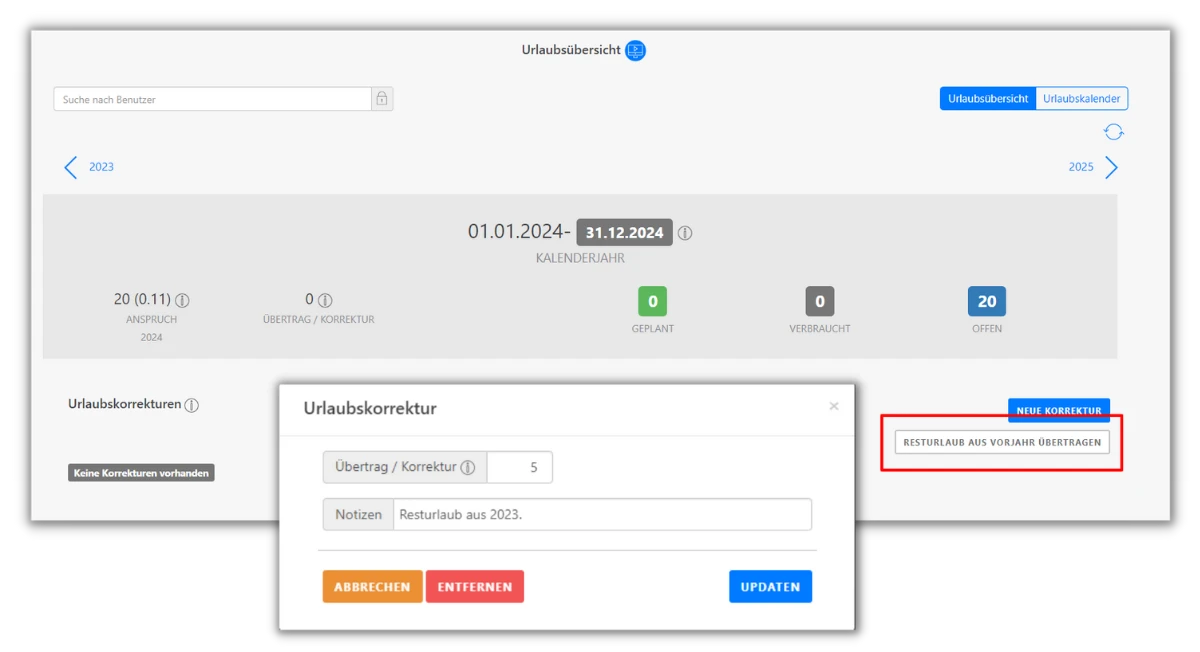Click the refresh icon below view tabs
This screenshot has height=652, width=1200.
pyautogui.click(x=1113, y=132)
